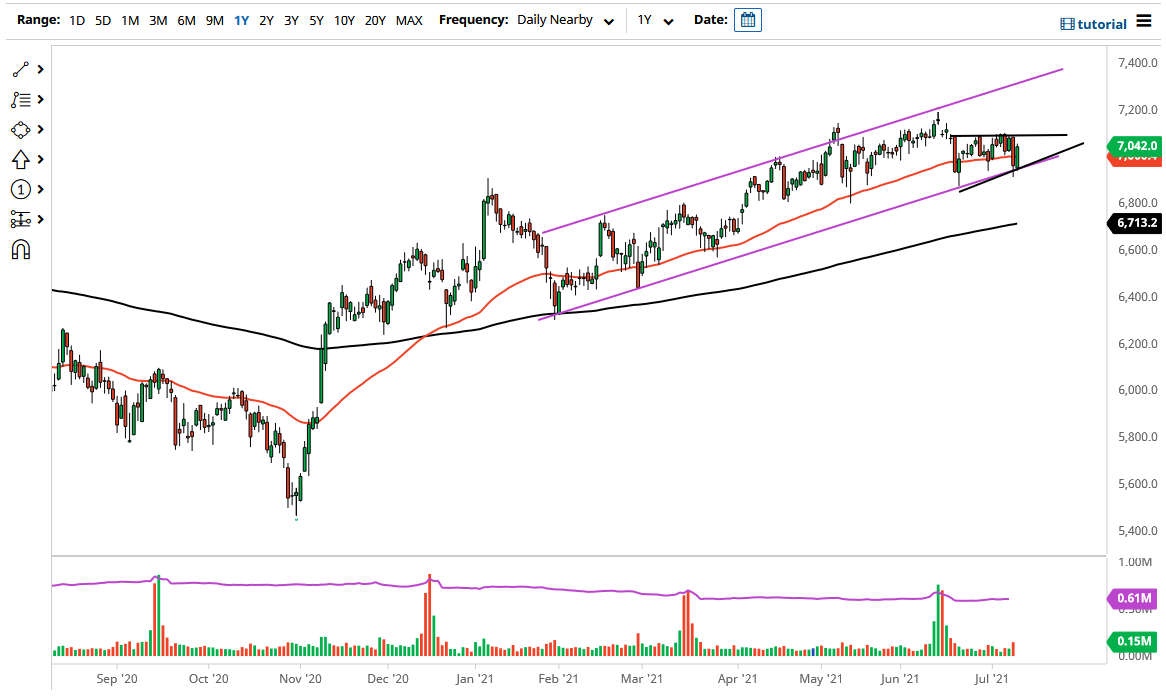Image resolution: width=1166 pixels, height=697 pixels.
Task: Enable magnet snap mode
Action: pyautogui.click(x=20, y=249)
